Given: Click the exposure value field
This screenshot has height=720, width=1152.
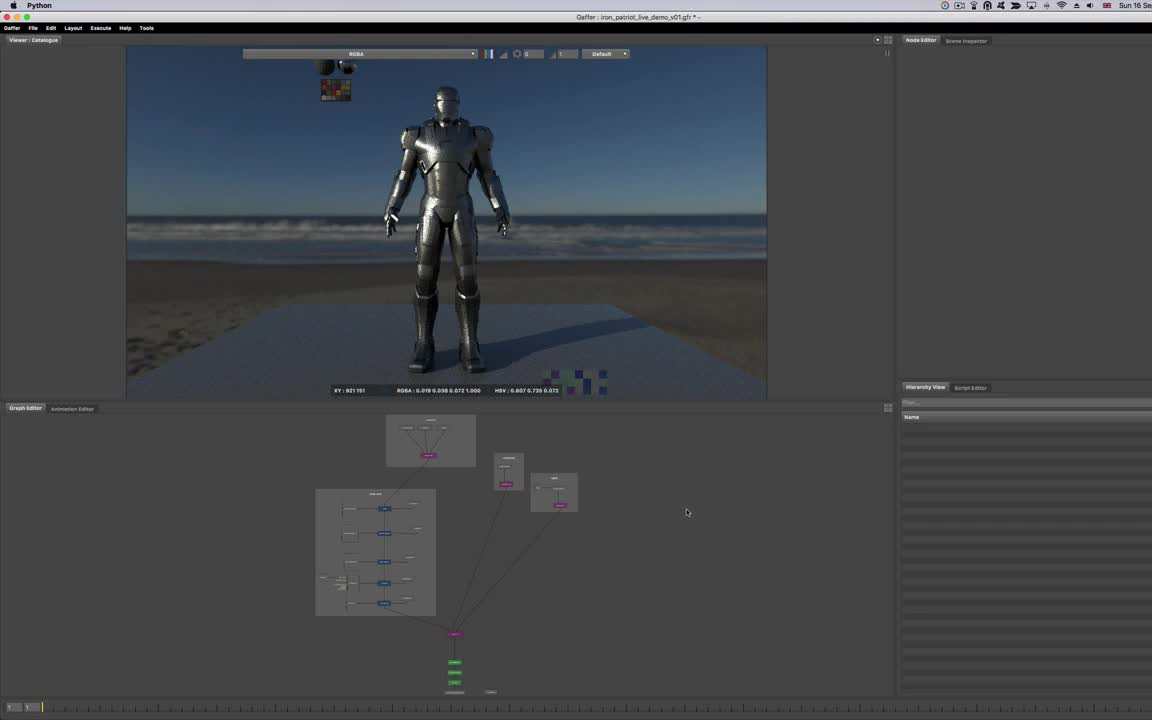Looking at the screenshot, I should pyautogui.click(x=534, y=54).
